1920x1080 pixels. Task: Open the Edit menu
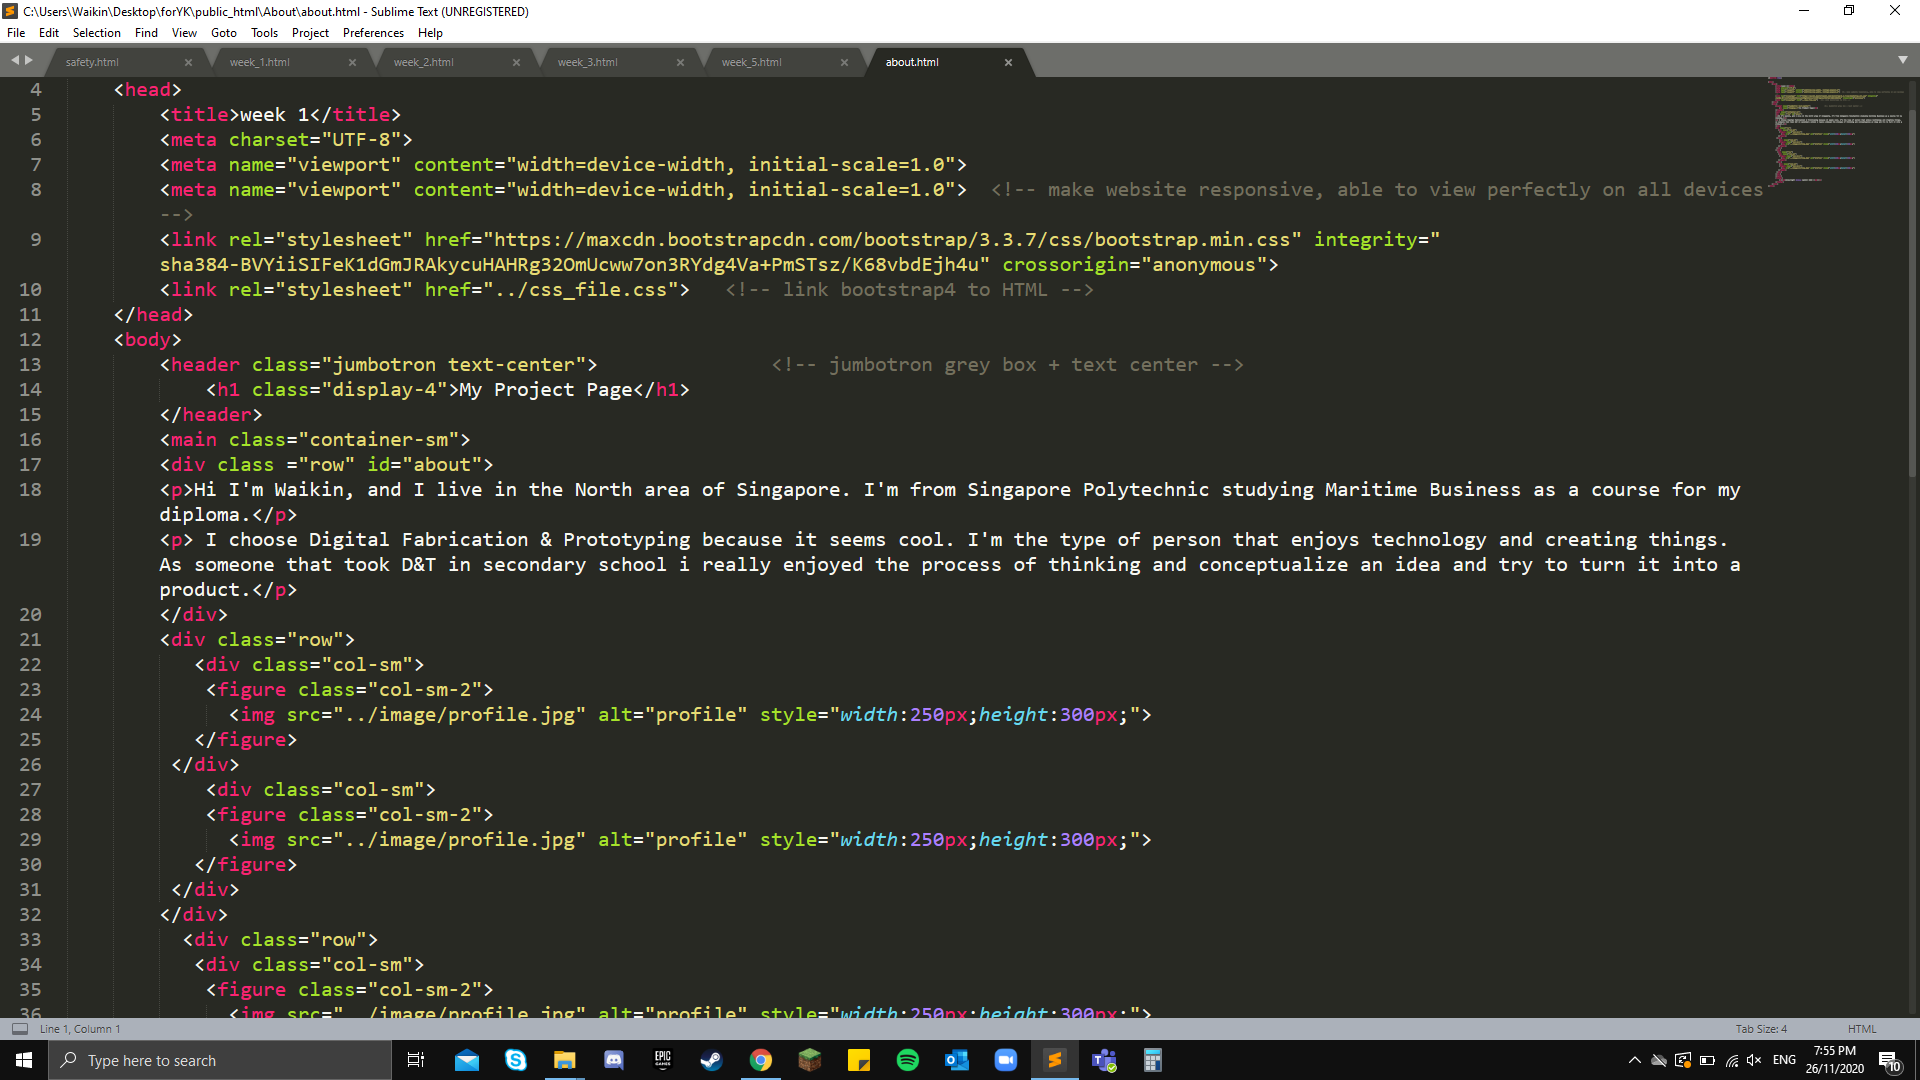pos(49,33)
